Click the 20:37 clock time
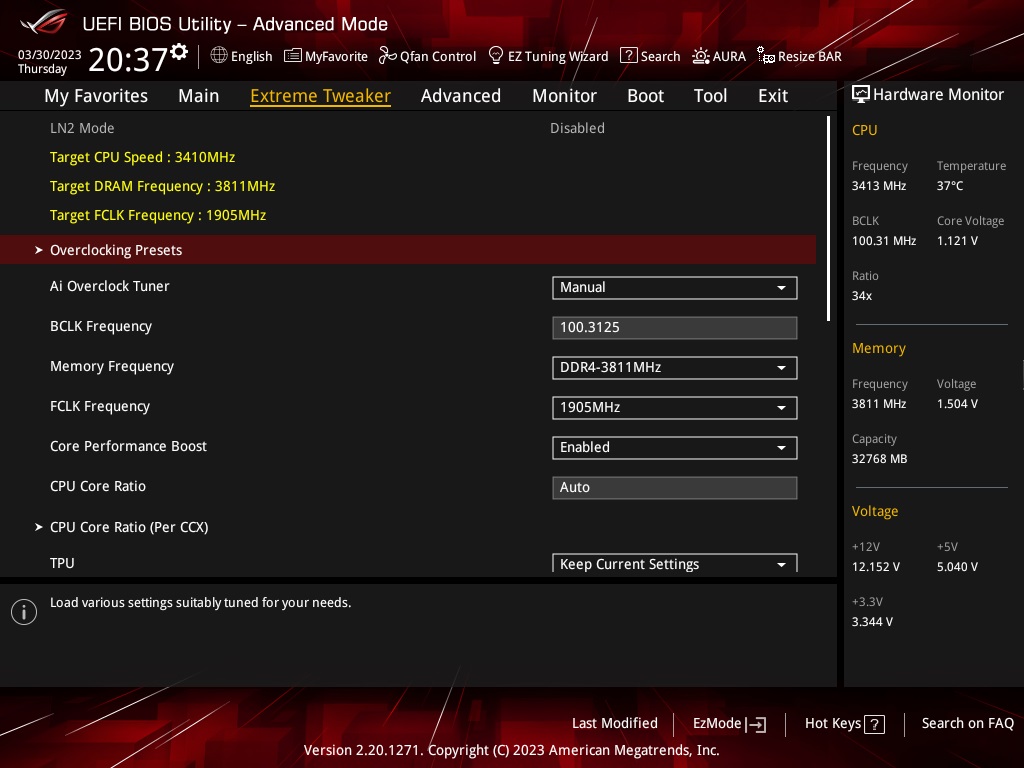The width and height of the screenshot is (1024, 768). pos(128,59)
